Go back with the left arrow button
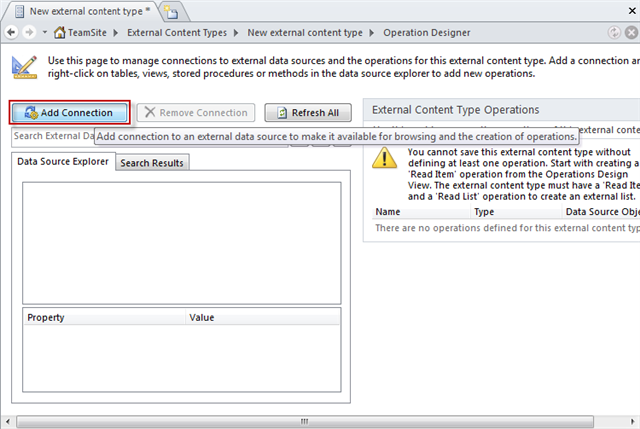Viewport: 640px width, 429px height. point(11,32)
